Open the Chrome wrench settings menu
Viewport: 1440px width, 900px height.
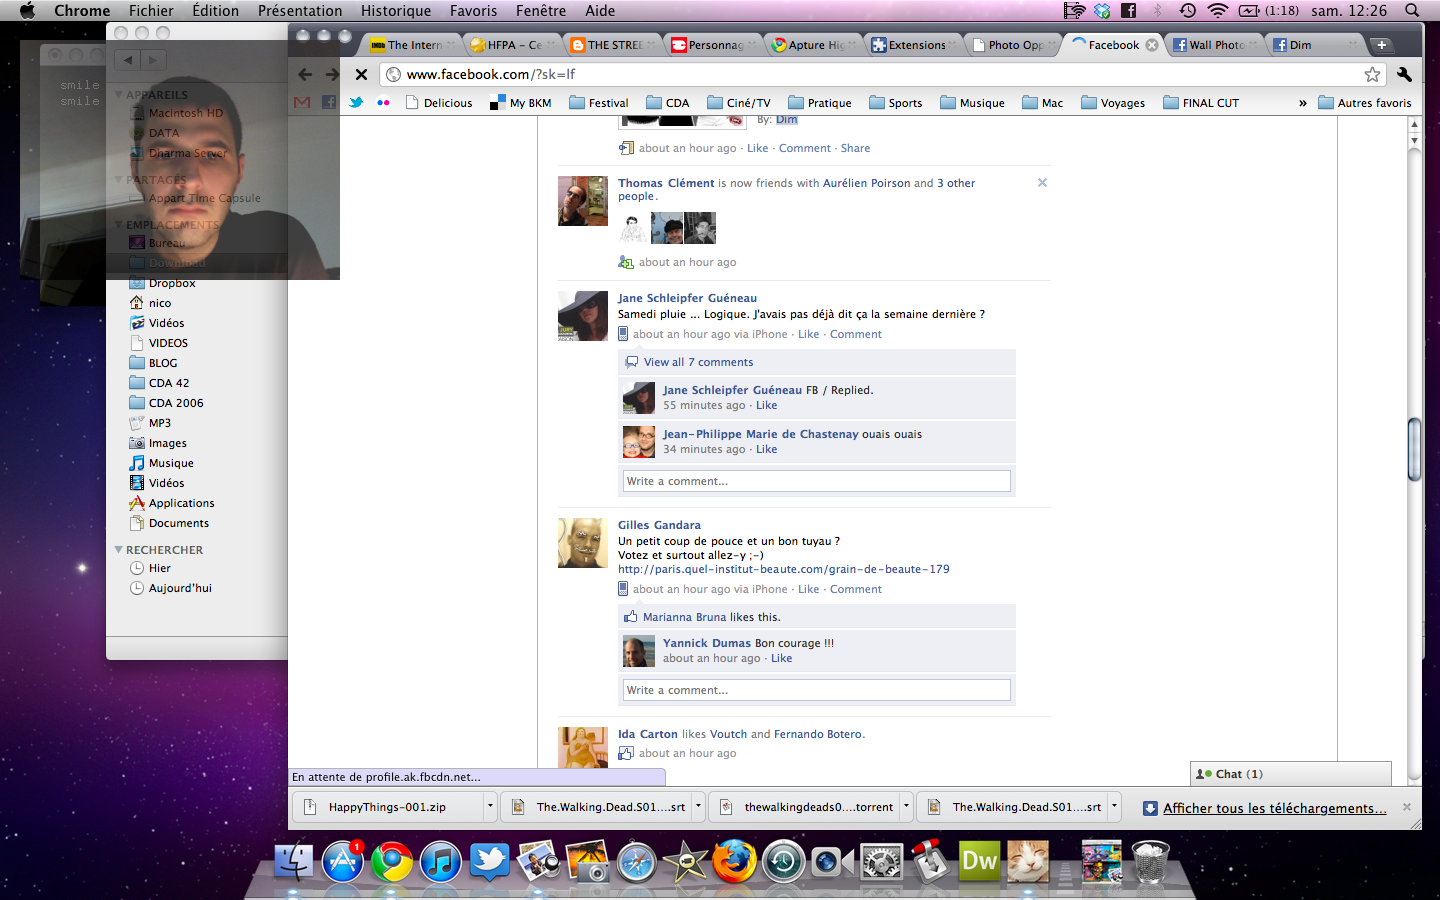1404,74
